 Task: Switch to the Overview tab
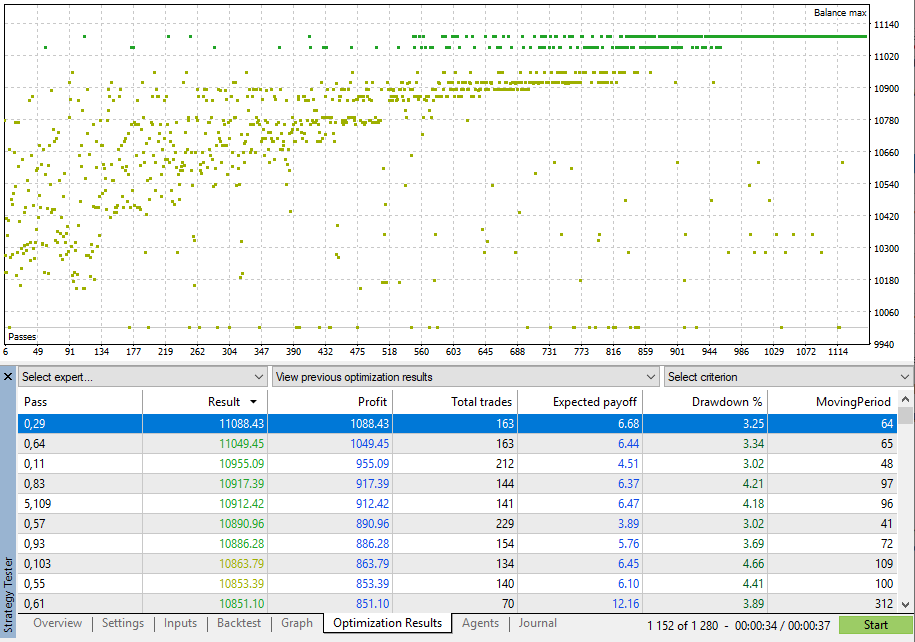tap(58, 623)
